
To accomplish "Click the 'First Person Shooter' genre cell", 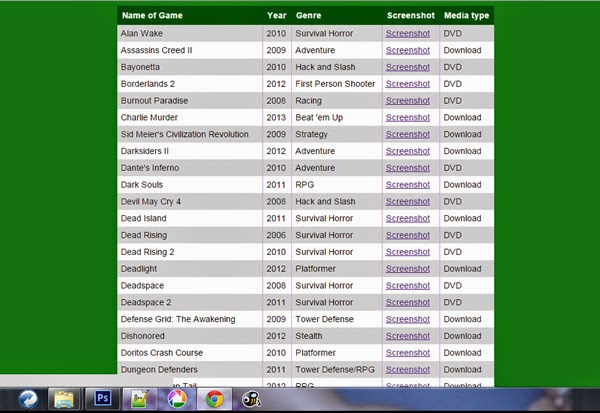I will click(x=335, y=84).
